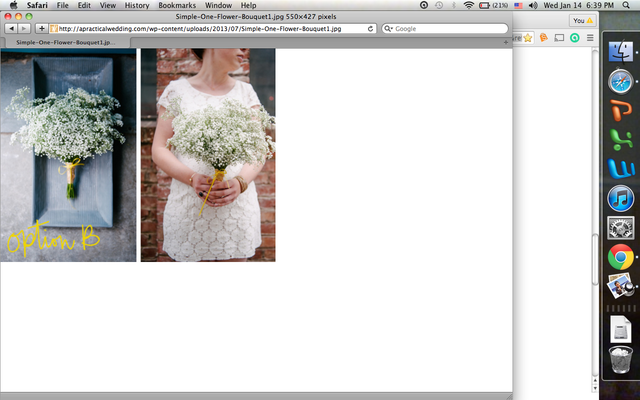Viewport: 640px width, 400px height.
Task: Open Spotlight search magnifier
Action: 626,5
